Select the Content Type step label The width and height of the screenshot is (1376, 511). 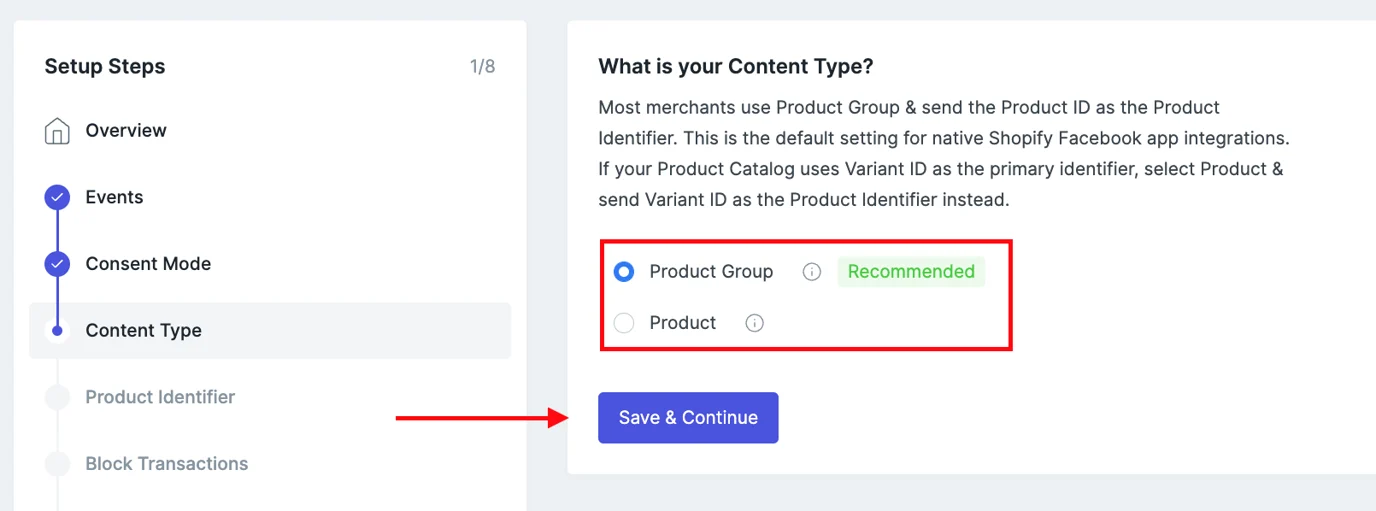coord(143,331)
